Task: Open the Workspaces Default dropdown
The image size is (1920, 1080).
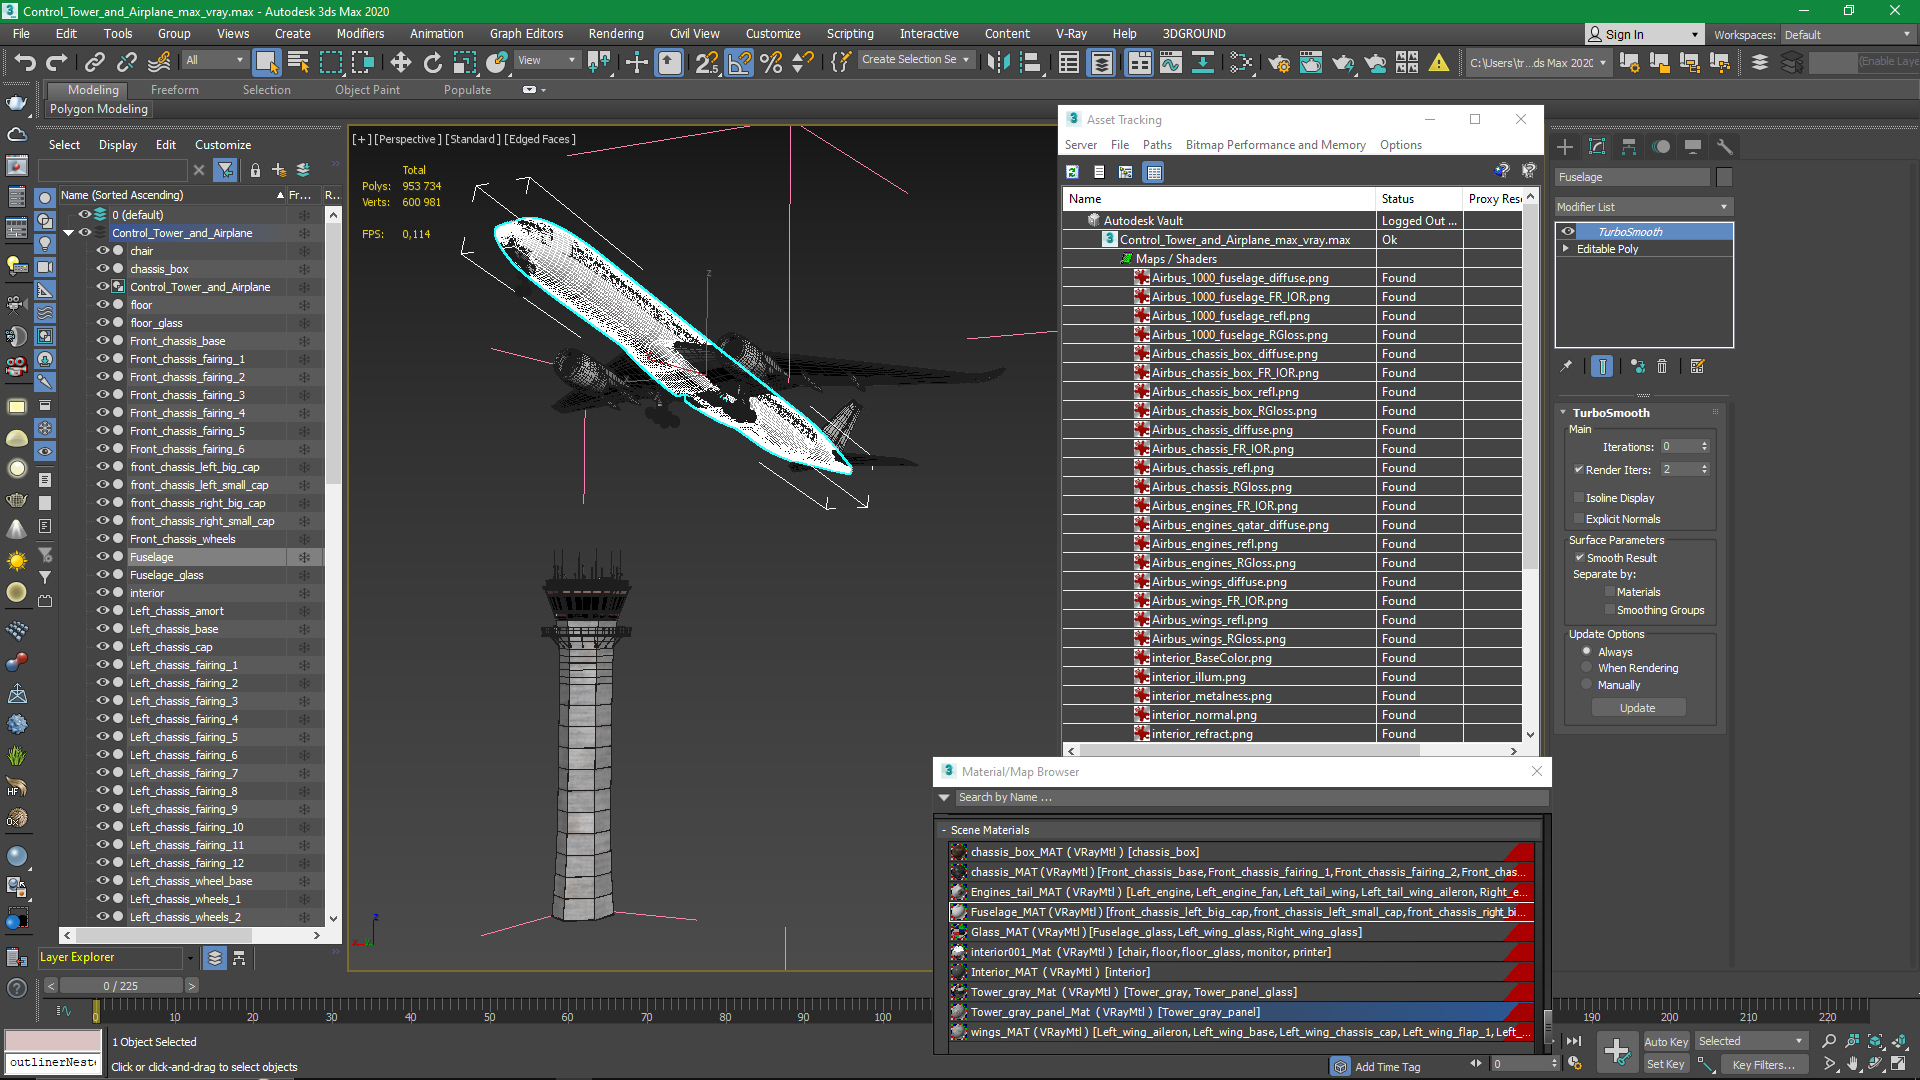Action: pyautogui.click(x=1849, y=35)
